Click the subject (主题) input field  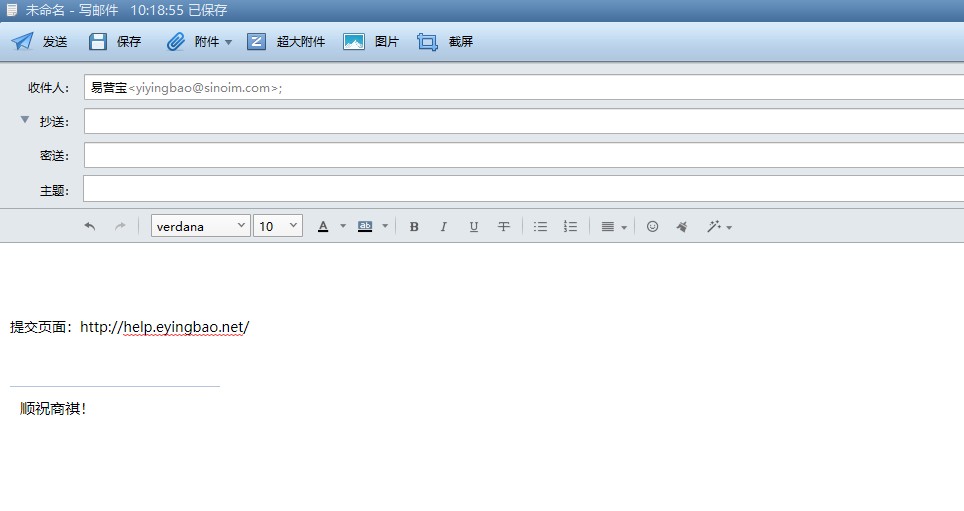pyautogui.click(x=524, y=189)
